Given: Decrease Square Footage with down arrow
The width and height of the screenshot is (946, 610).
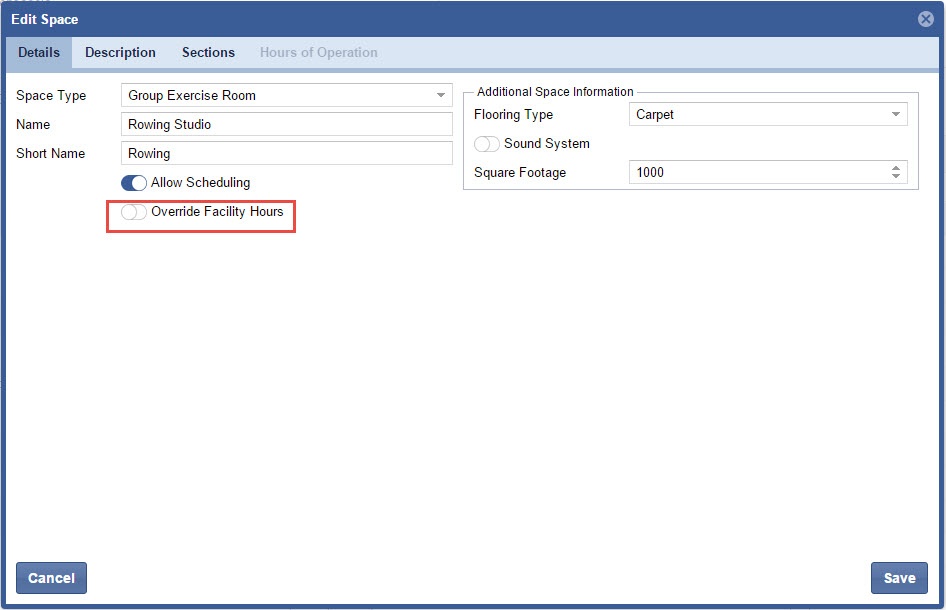Looking at the screenshot, I should (895, 177).
